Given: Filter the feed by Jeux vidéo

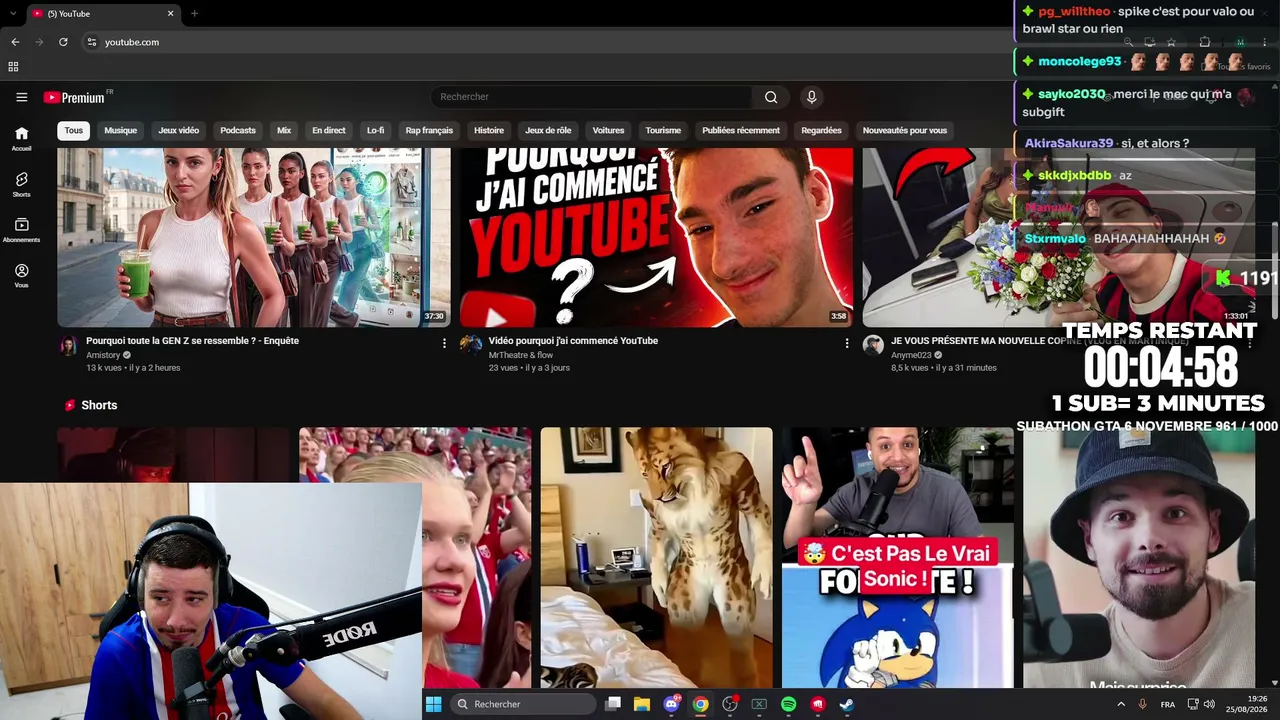Looking at the screenshot, I should (179, 130).
